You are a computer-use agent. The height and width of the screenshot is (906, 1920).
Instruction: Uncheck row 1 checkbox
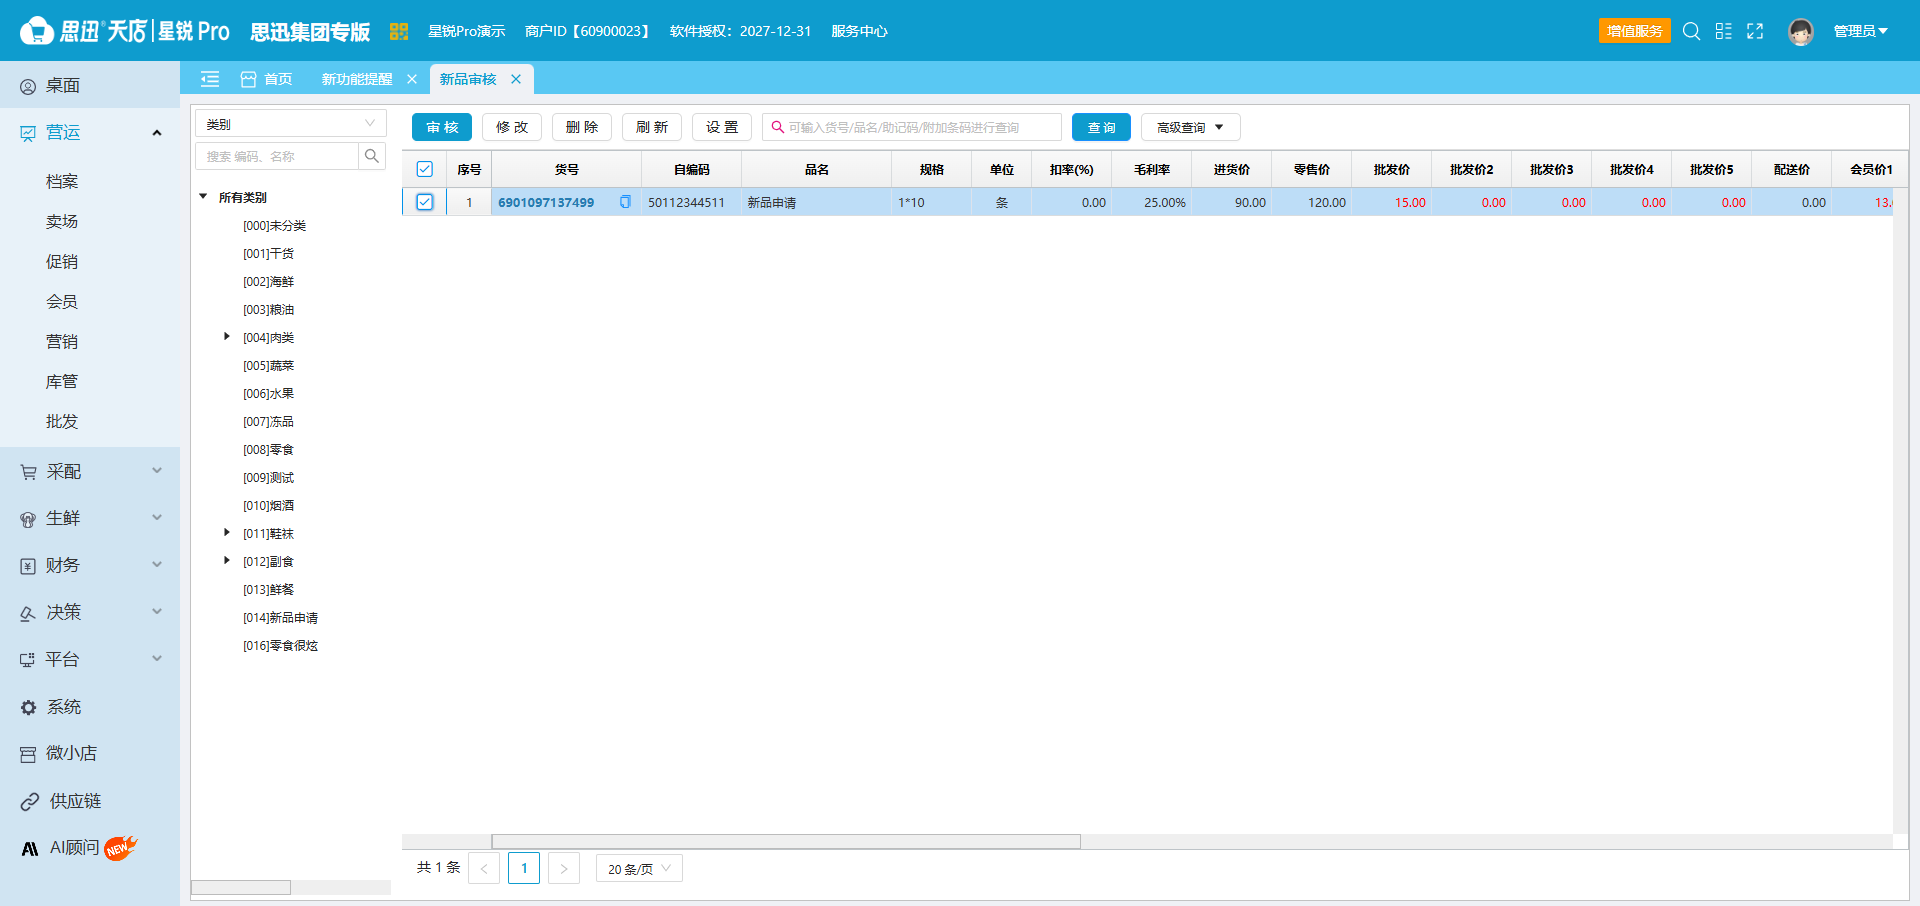click(424, 202)
